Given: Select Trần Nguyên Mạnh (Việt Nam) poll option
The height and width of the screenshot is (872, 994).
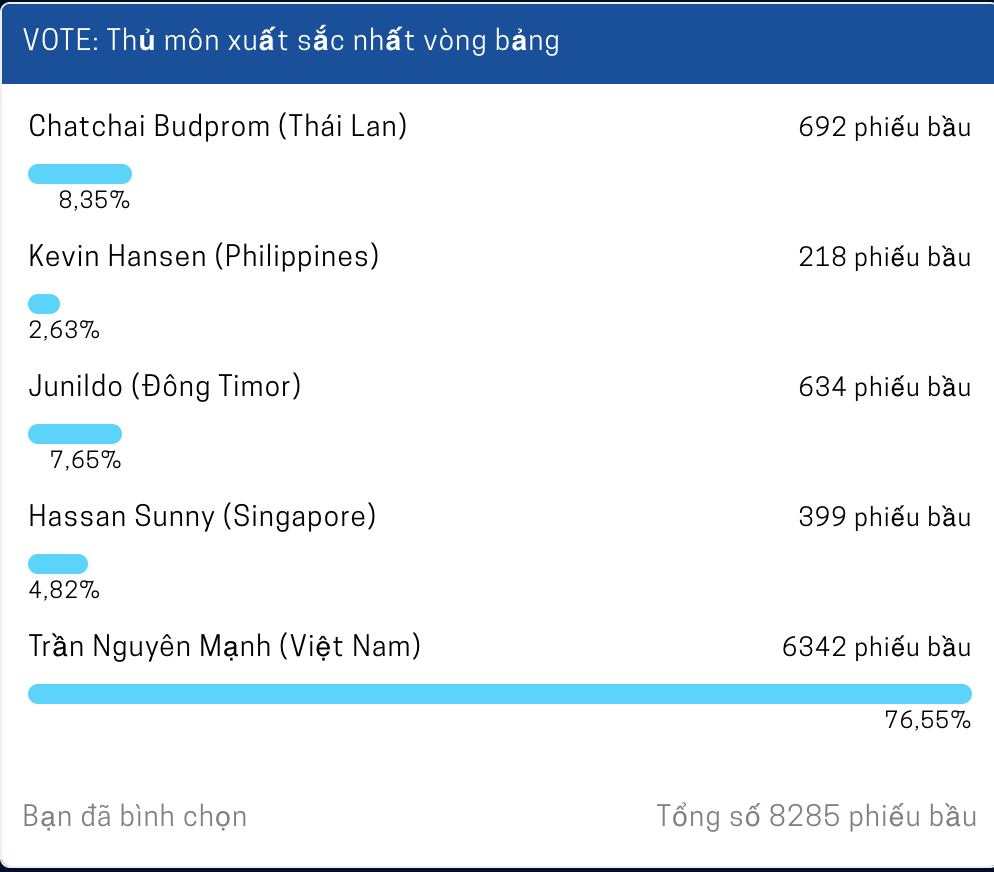Looking at the screenshot, I should [224, 647].
